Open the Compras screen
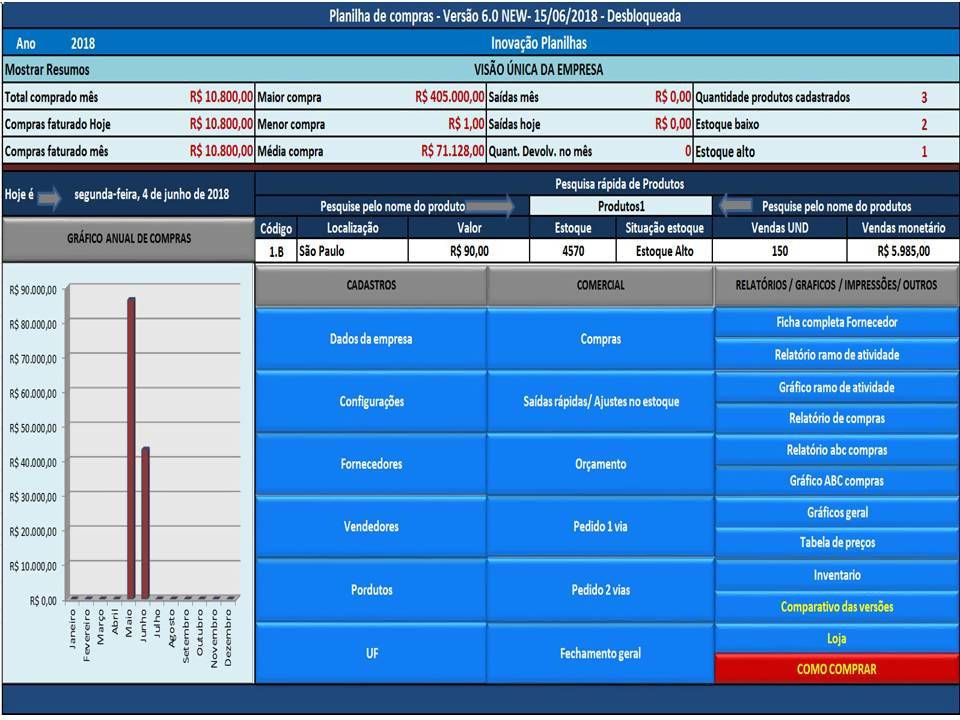The height and width of the screenshot is (720, 960). pyautogui.click(x=600, y=339)
